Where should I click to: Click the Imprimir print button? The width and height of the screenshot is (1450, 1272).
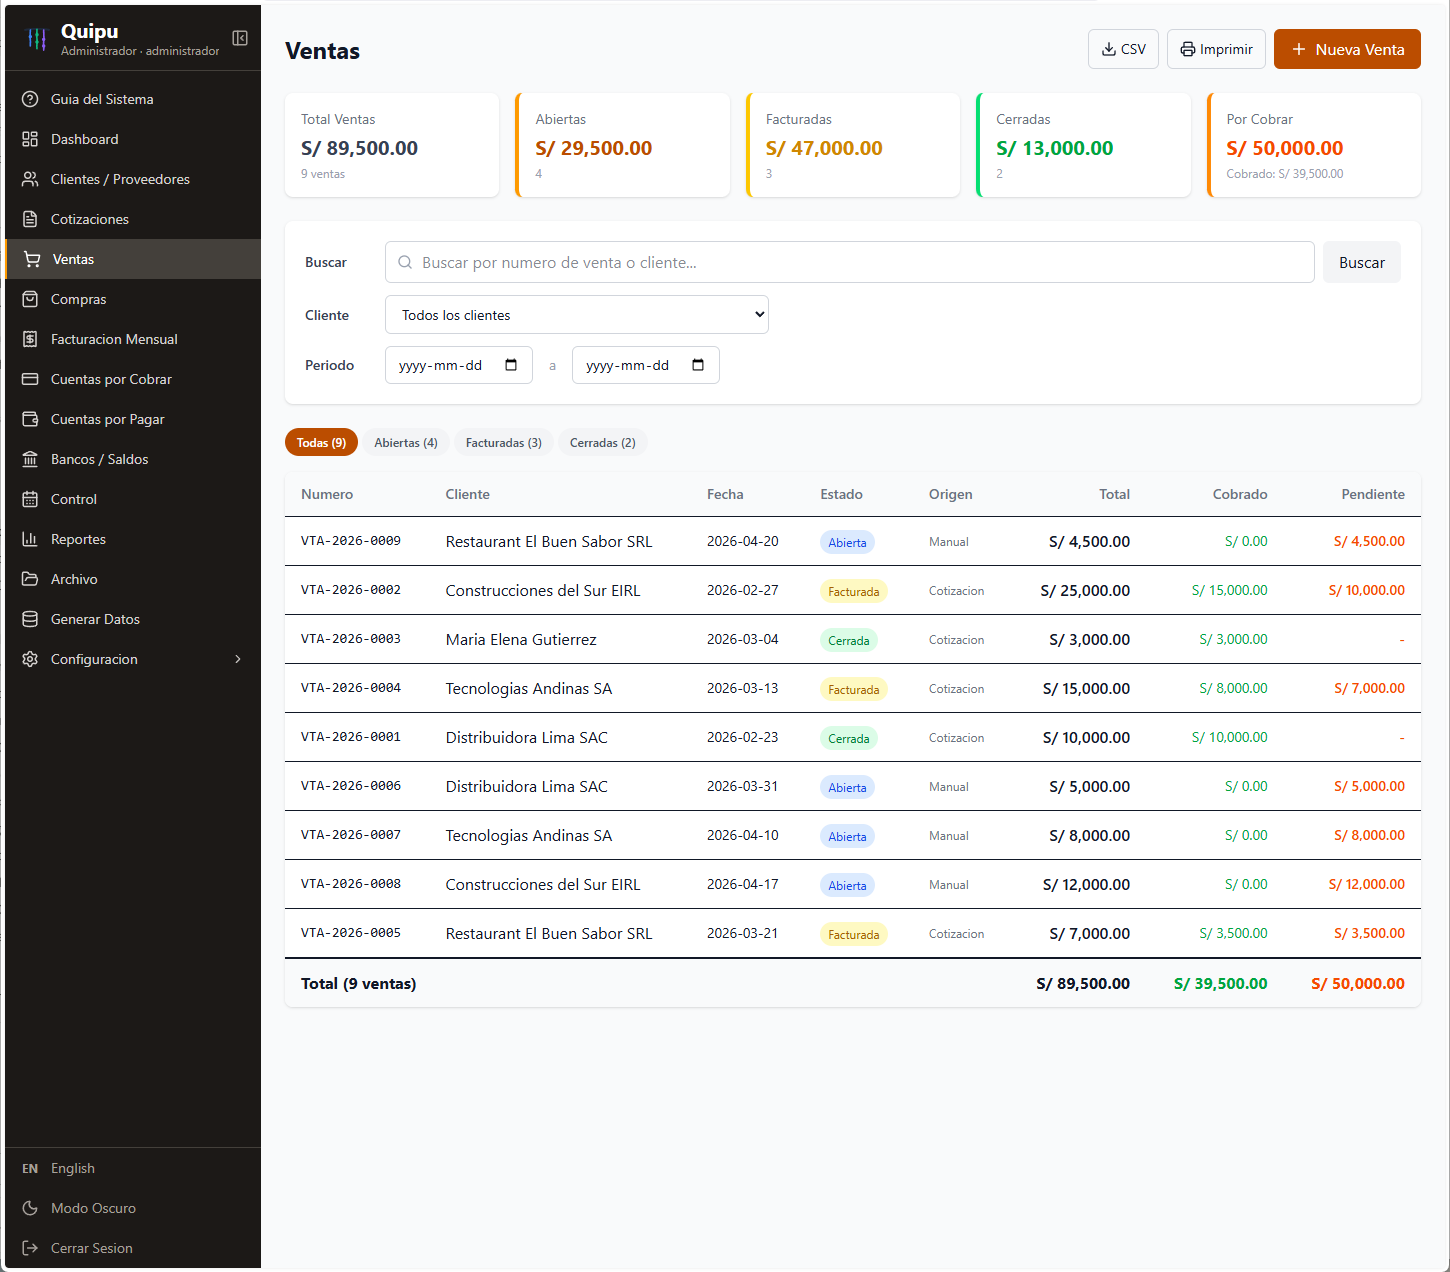1216,49
